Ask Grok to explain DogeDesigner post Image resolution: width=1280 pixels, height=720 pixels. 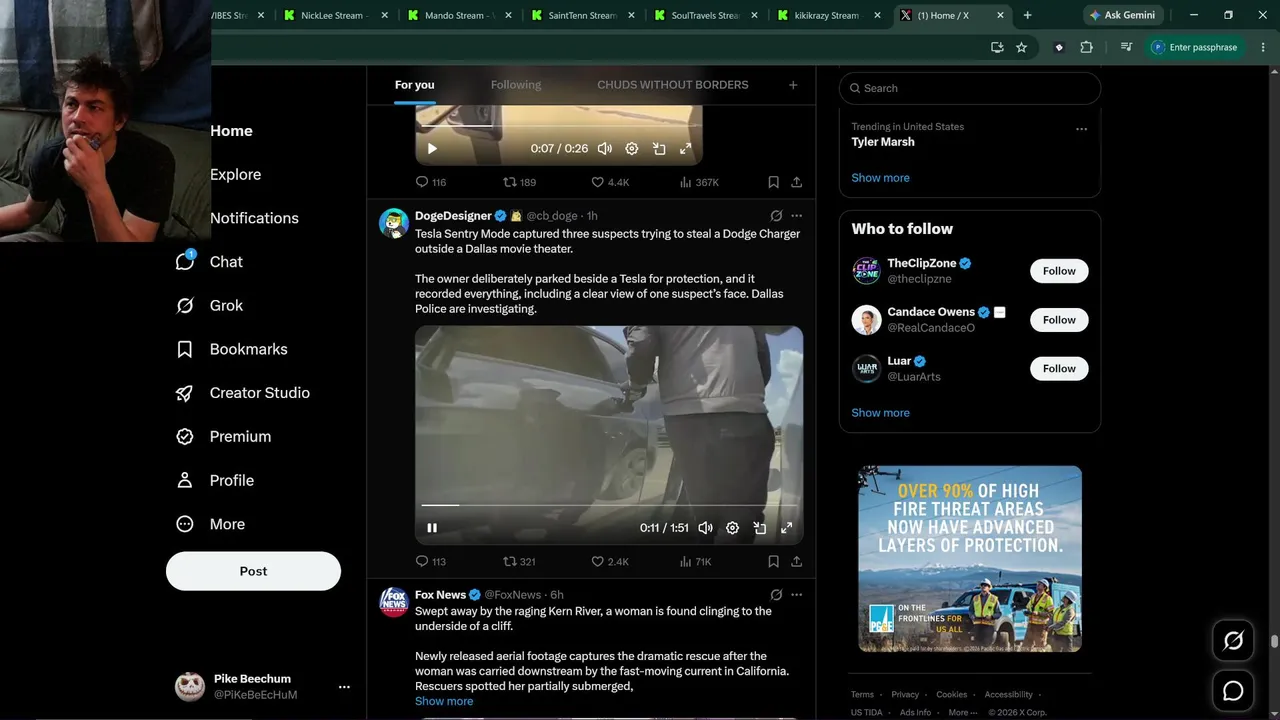click(776, 216)
